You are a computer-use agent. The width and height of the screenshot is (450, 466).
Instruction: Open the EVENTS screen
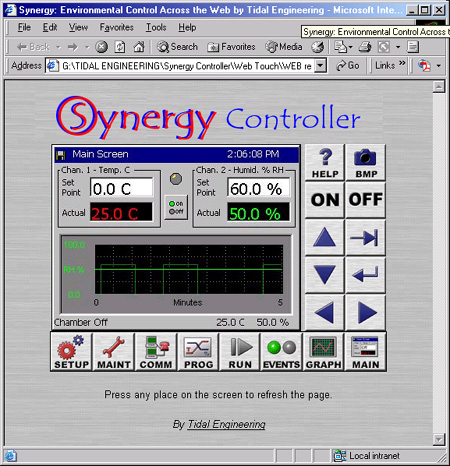282,352
